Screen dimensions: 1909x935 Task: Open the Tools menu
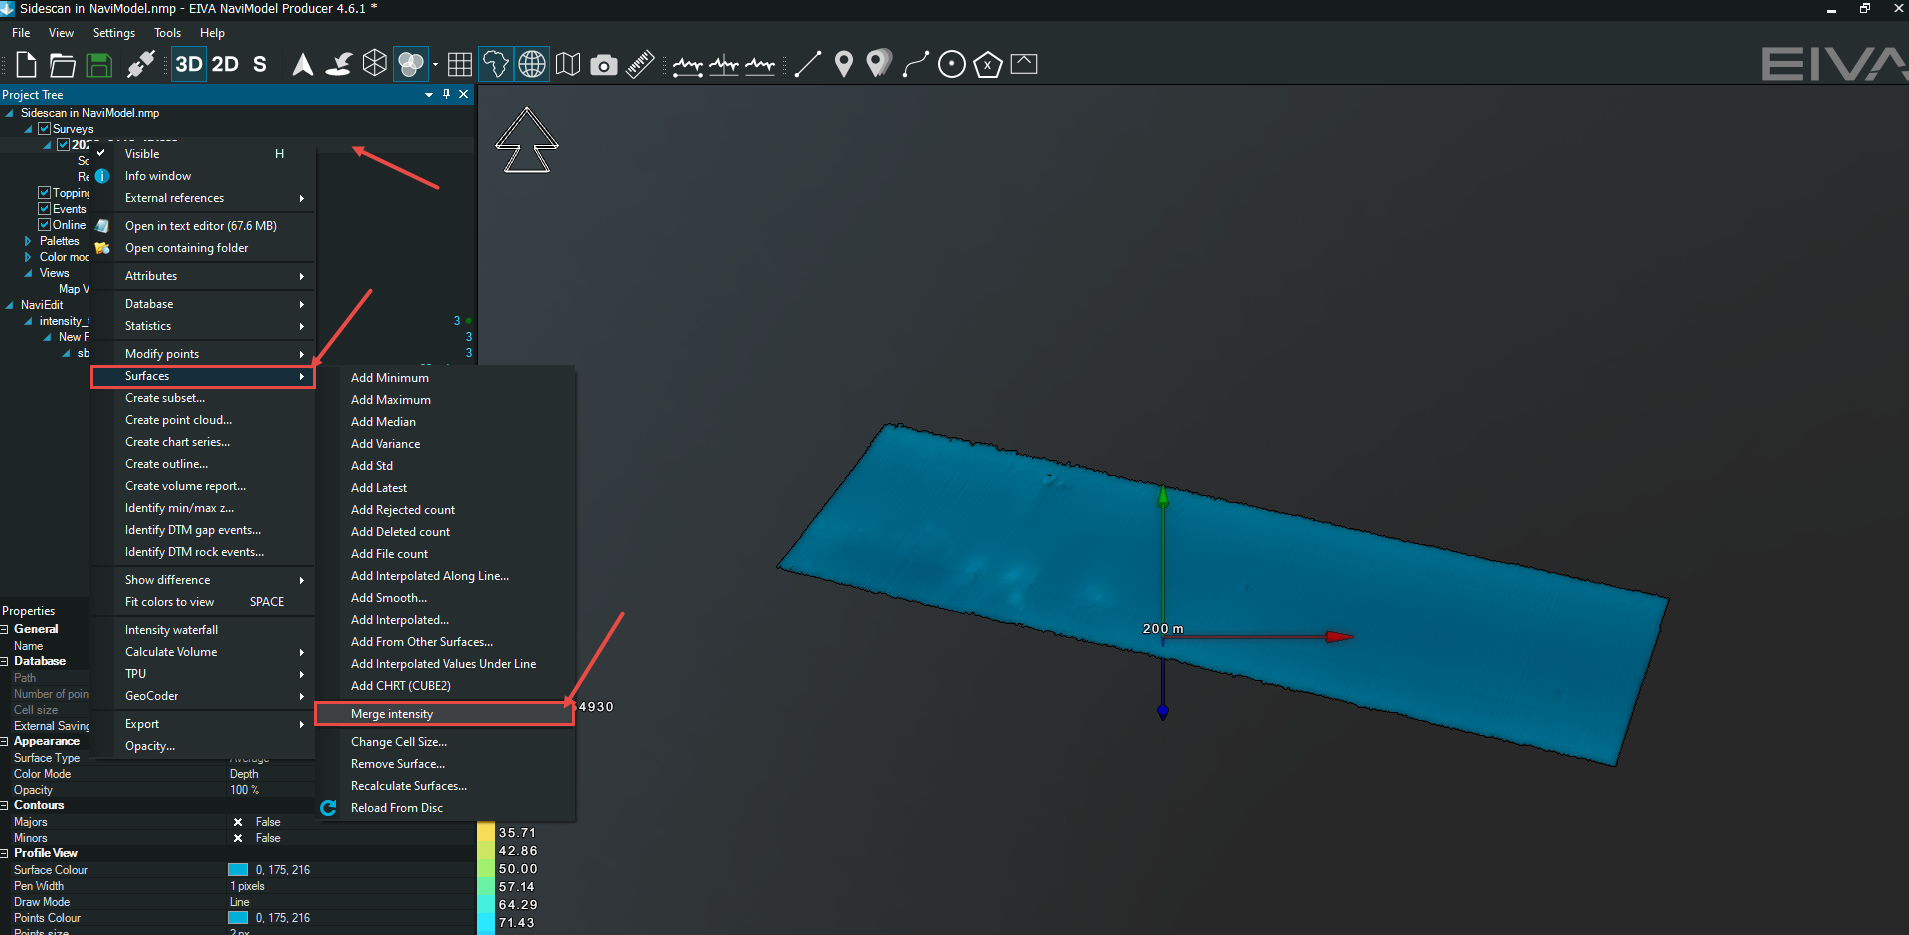[167, 33]
